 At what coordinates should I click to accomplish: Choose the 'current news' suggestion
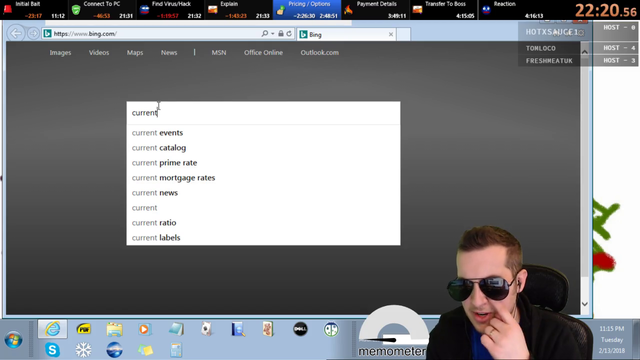pos(263,193)
